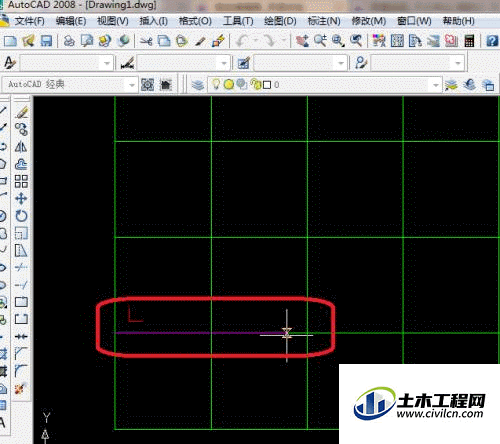
Task: Open Plot Preview from standard toolbar
Action: pyautogui.click(x=87, y=41)
